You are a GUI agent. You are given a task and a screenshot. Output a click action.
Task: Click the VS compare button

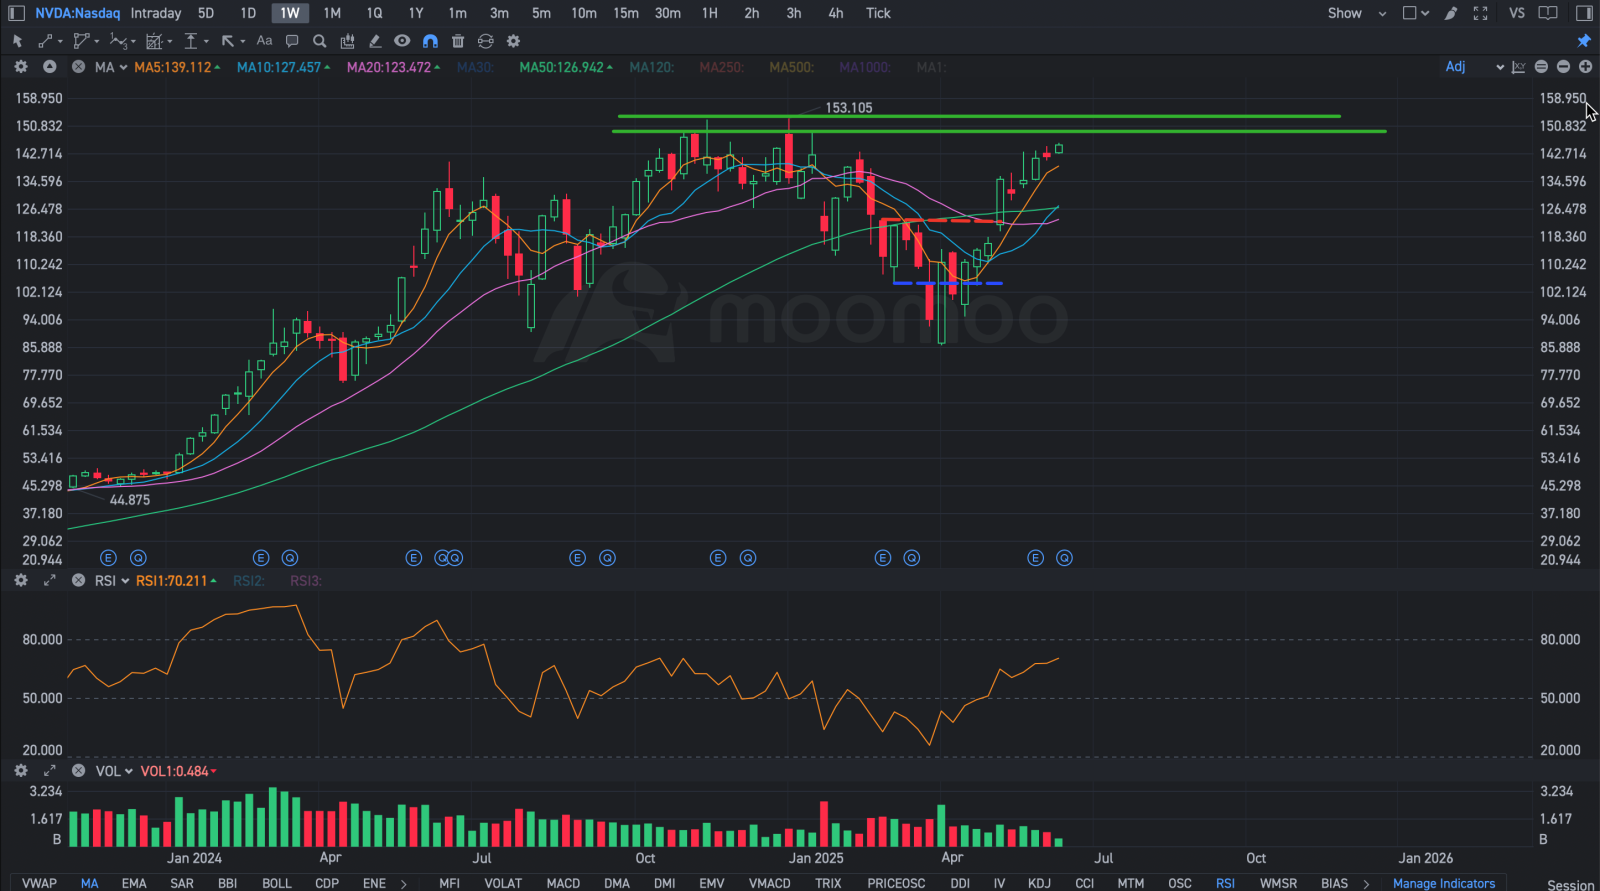(1517, 13)
